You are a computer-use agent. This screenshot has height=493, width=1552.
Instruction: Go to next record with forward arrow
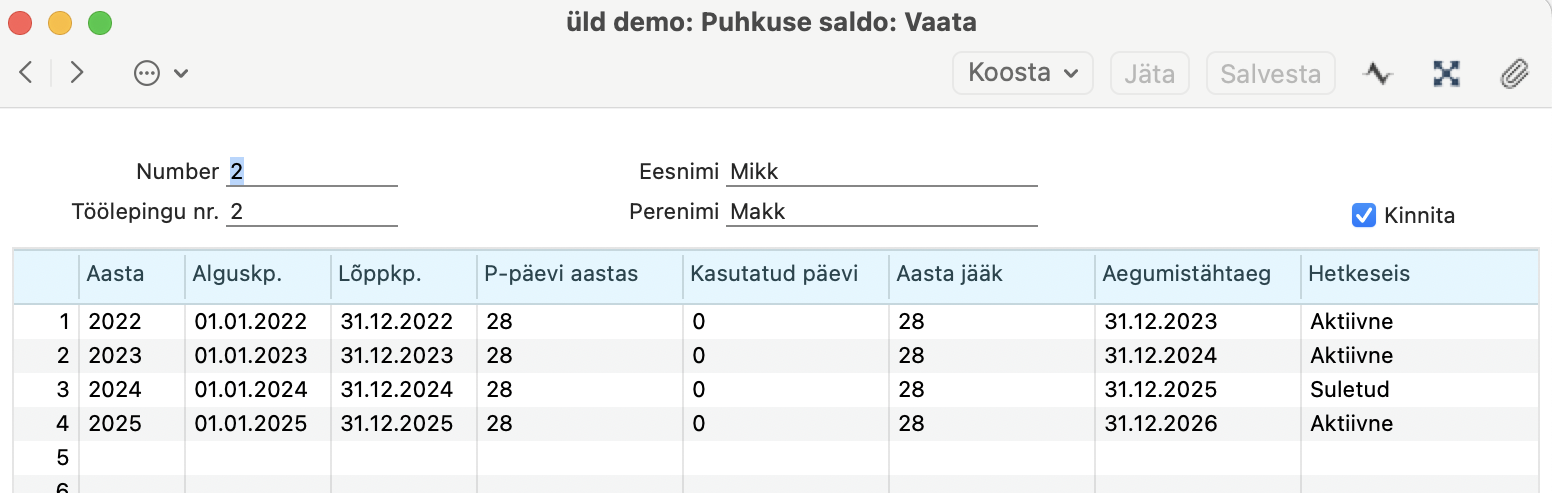76,72
